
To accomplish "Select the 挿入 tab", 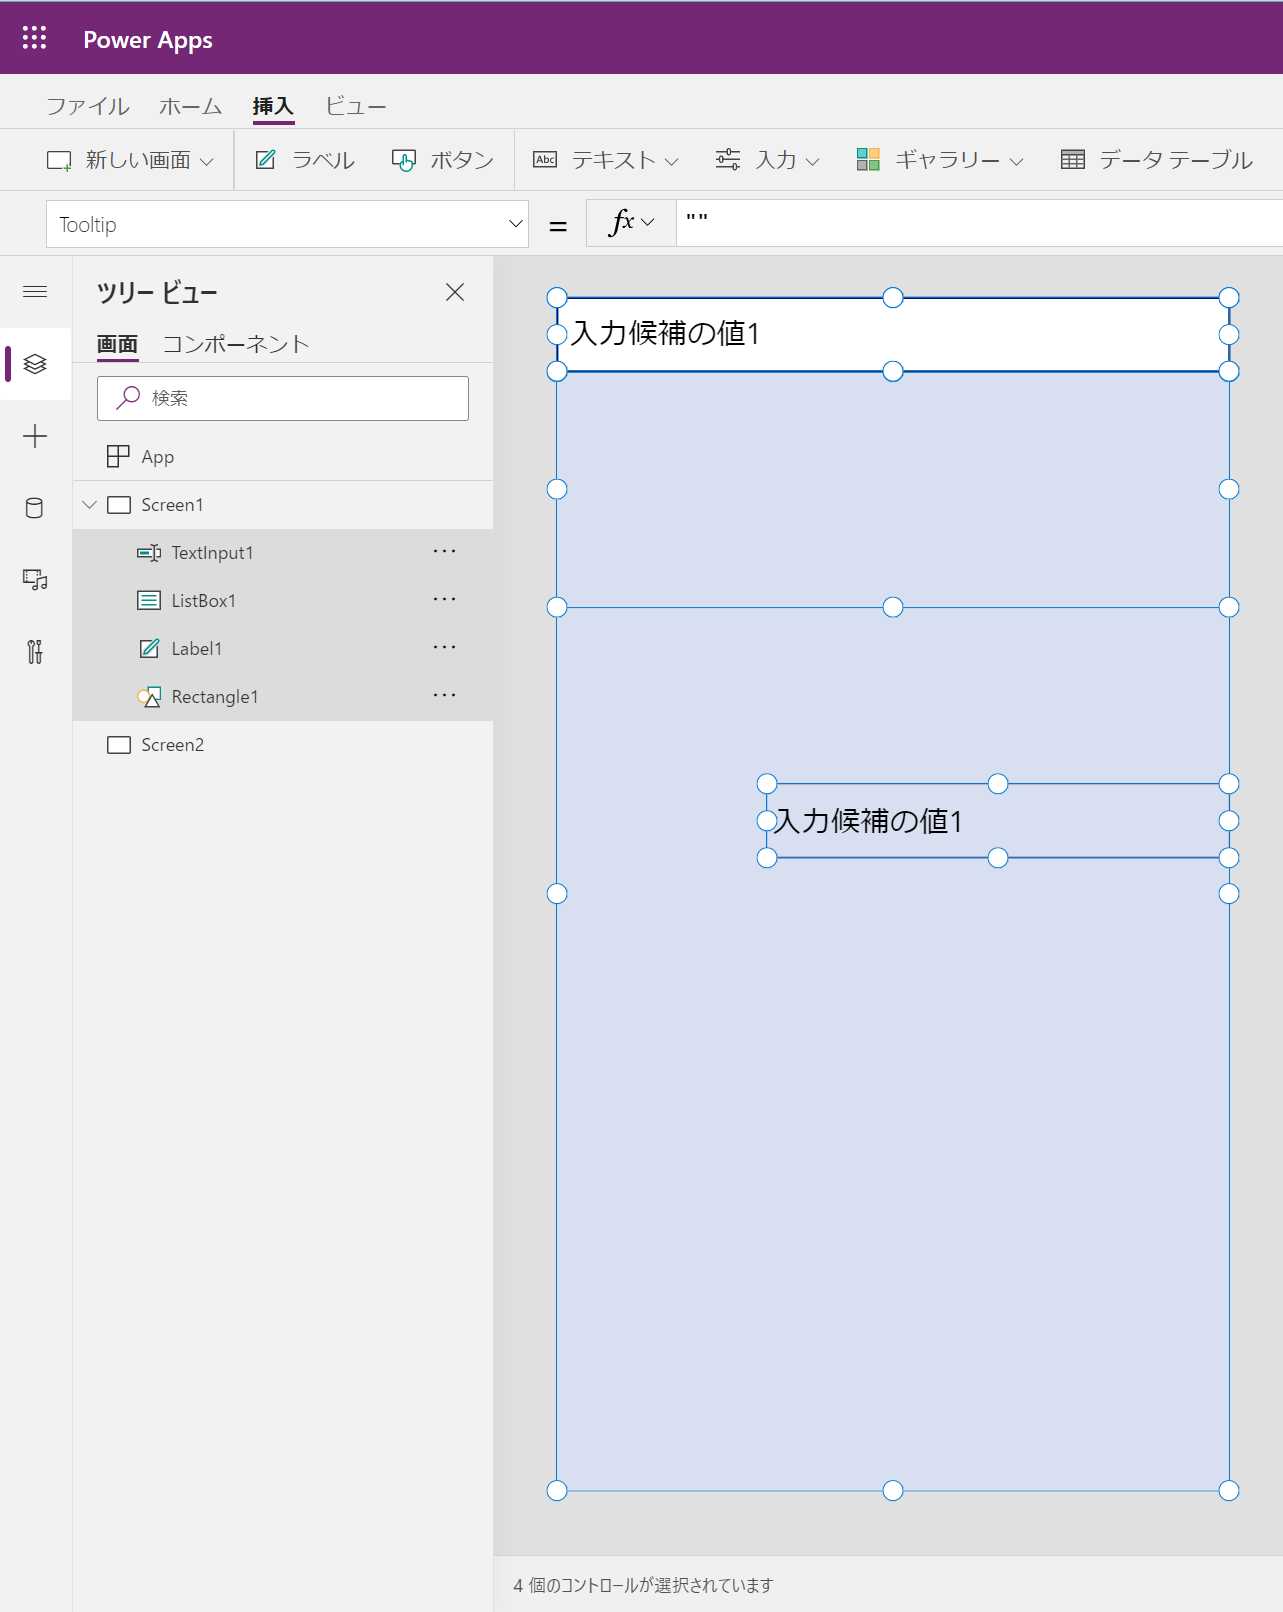I will click(273, 106).
